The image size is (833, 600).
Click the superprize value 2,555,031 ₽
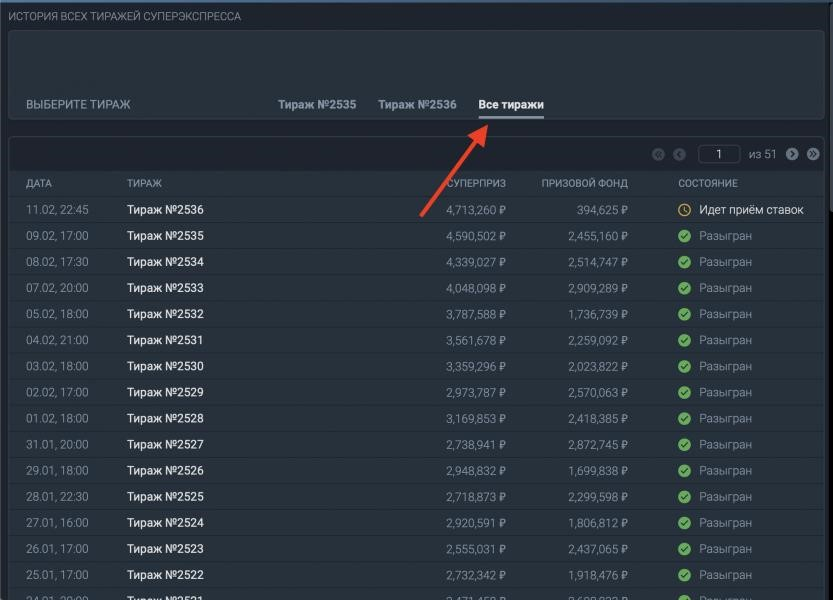pos(476,550)
